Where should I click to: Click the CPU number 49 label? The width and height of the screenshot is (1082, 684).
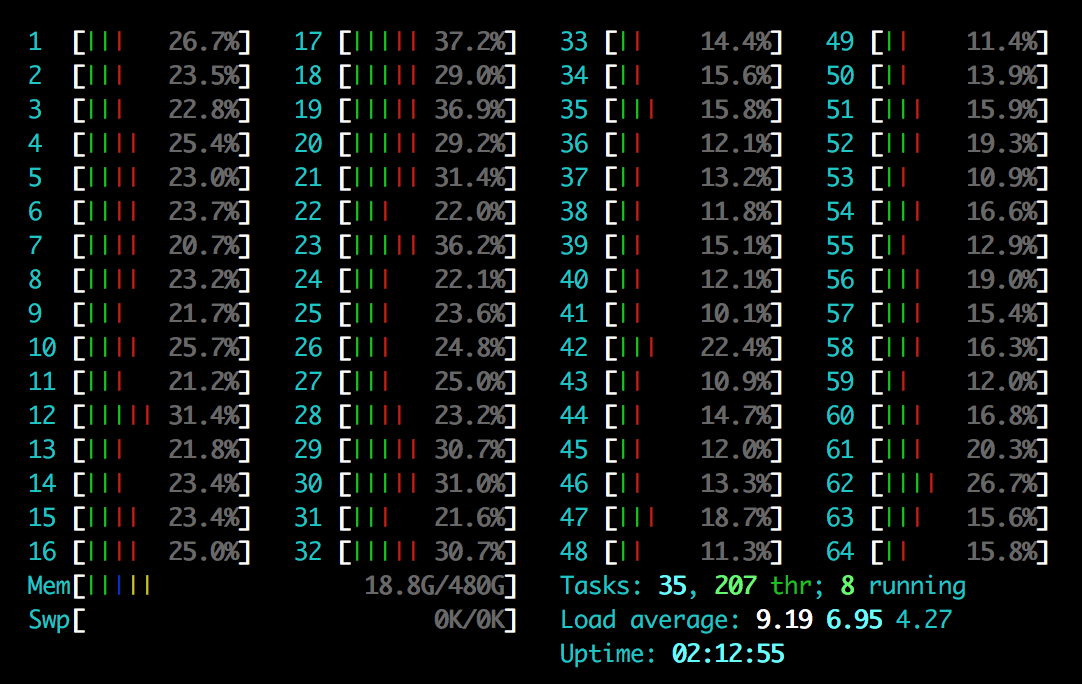[840, 42]
